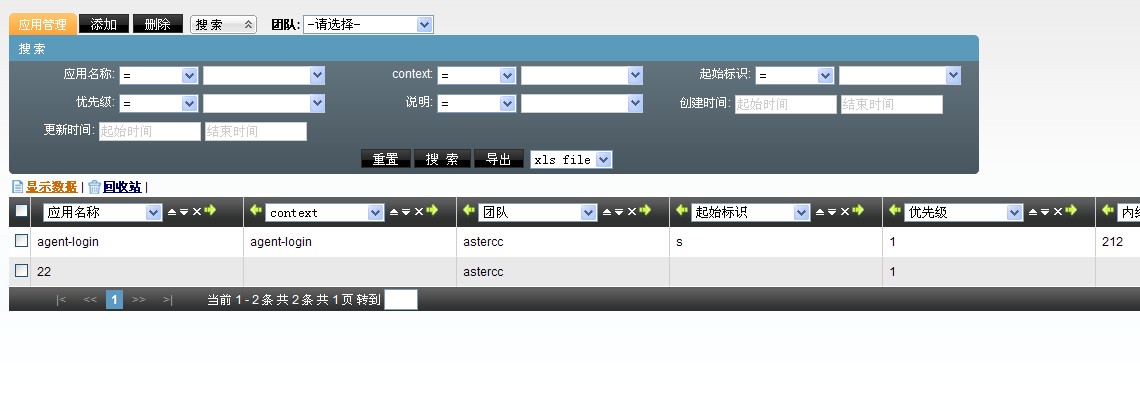Collapse the 搜索 panel toggle in toolbar
1140x411 pixels.
[223, 24]
